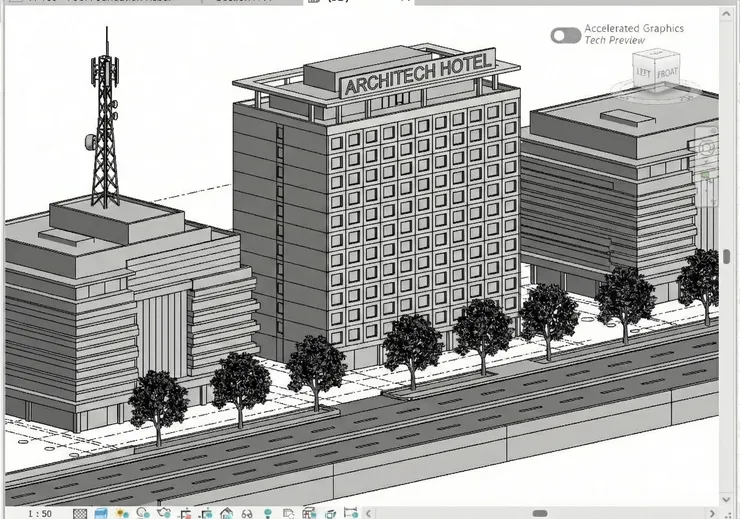Toggle Reveal Hidden Elements lightbulb
740x519 pixels.
tap(268, 513)
